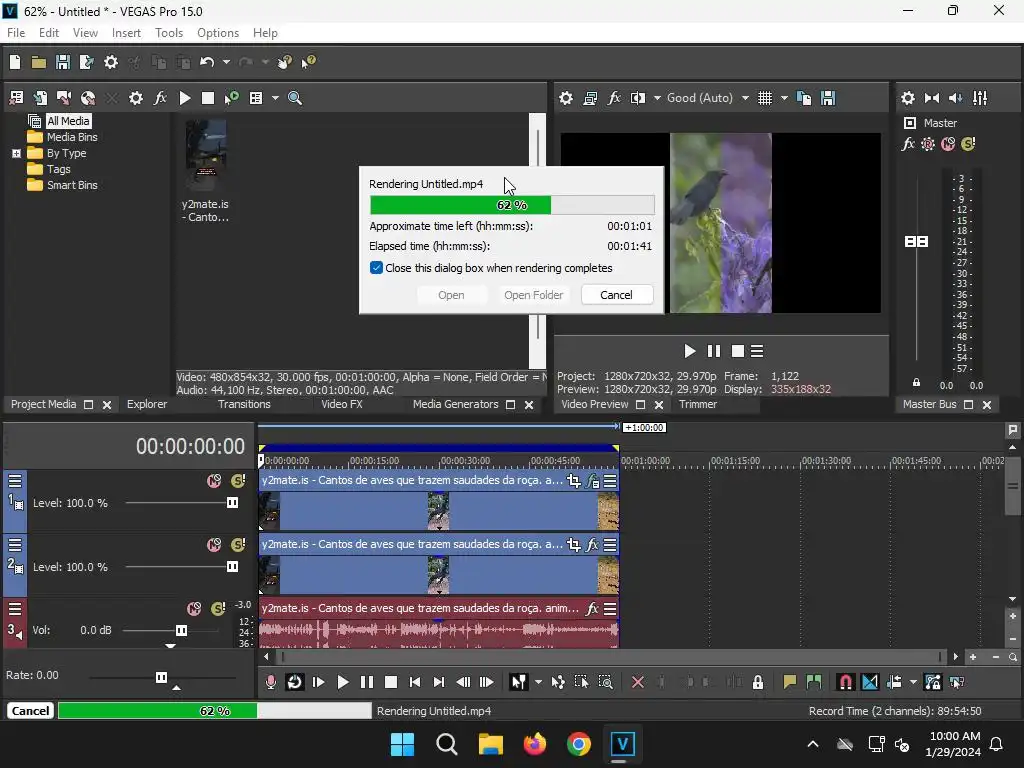
Task: Switch to the Explorer tab
Action: pos(147,404)
